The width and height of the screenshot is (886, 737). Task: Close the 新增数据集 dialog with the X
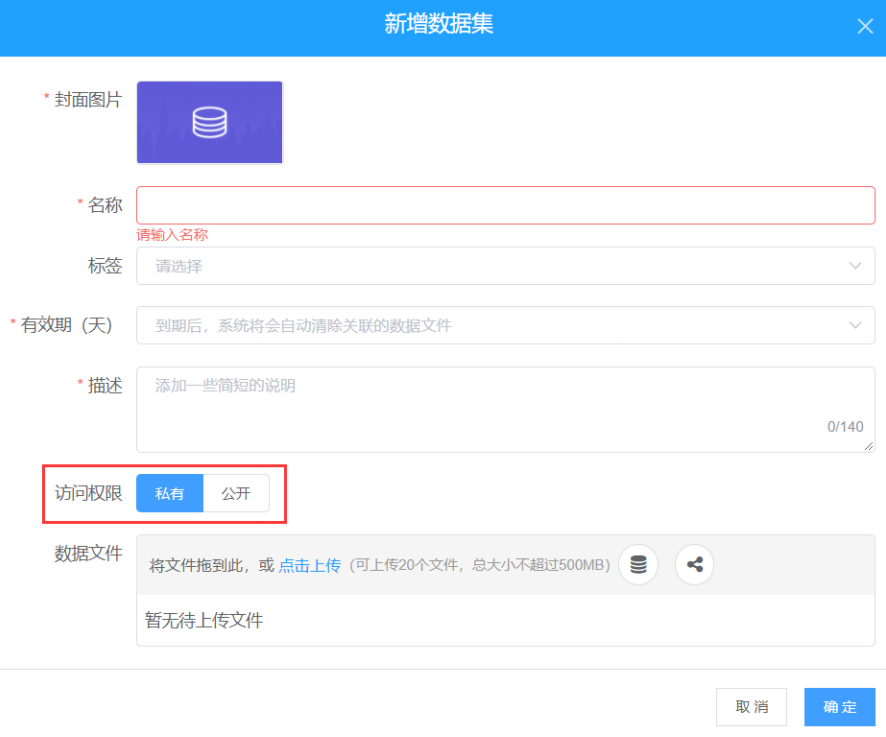tap(865, 27)
